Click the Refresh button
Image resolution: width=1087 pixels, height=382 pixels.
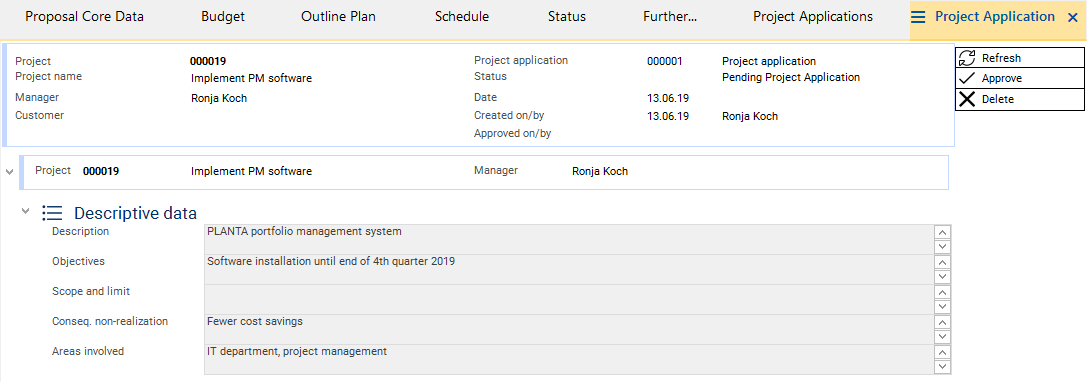(x=1020, y=58)
